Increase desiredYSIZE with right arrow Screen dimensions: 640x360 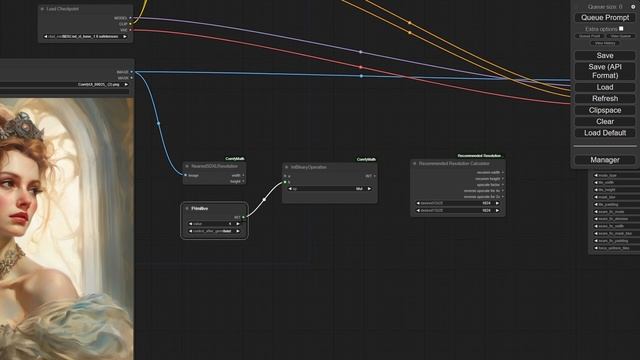498,211
